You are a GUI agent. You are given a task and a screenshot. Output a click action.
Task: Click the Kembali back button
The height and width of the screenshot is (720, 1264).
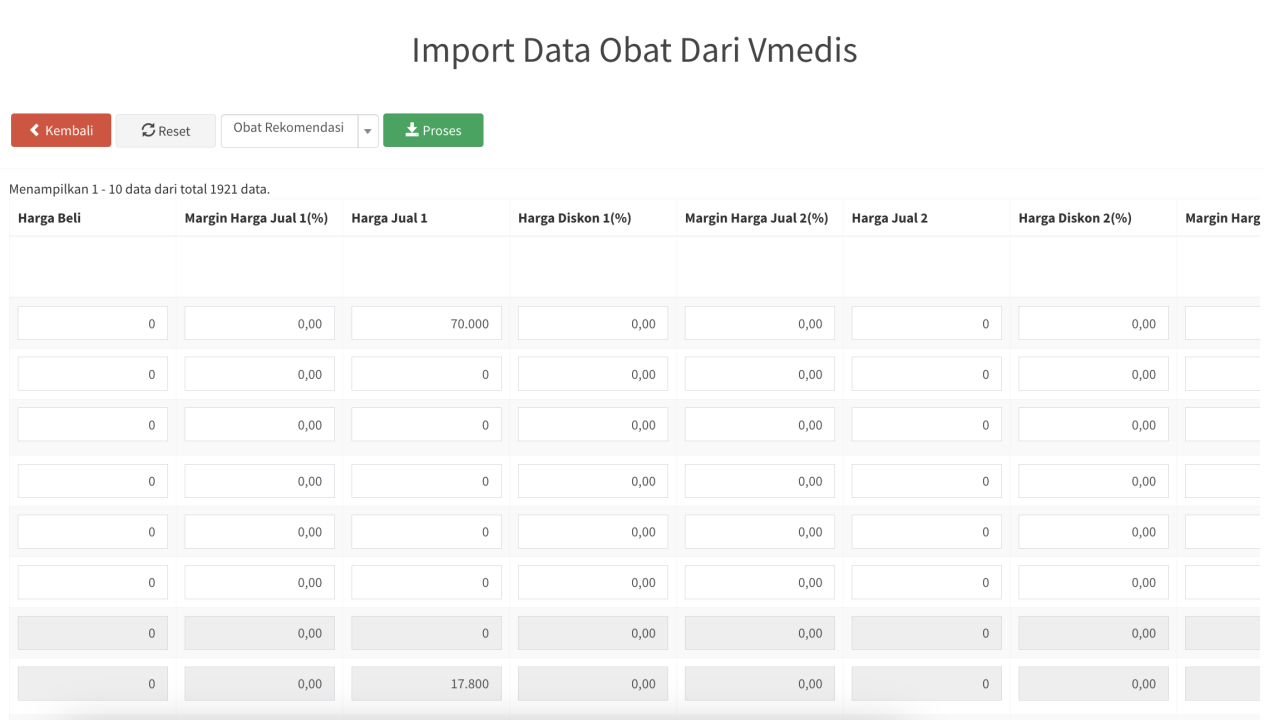click(61, 130)
